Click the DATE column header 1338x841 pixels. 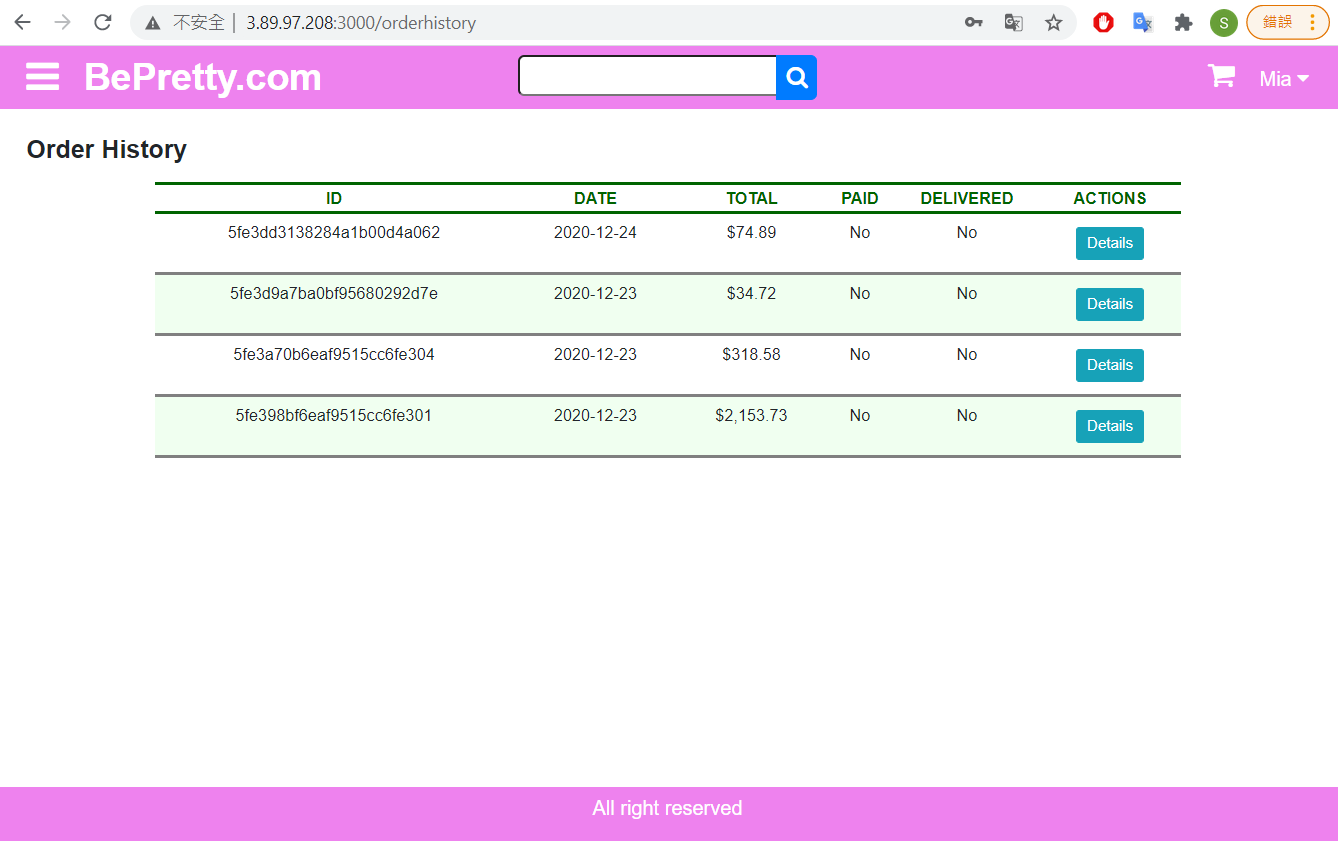(x=595, y=198)
